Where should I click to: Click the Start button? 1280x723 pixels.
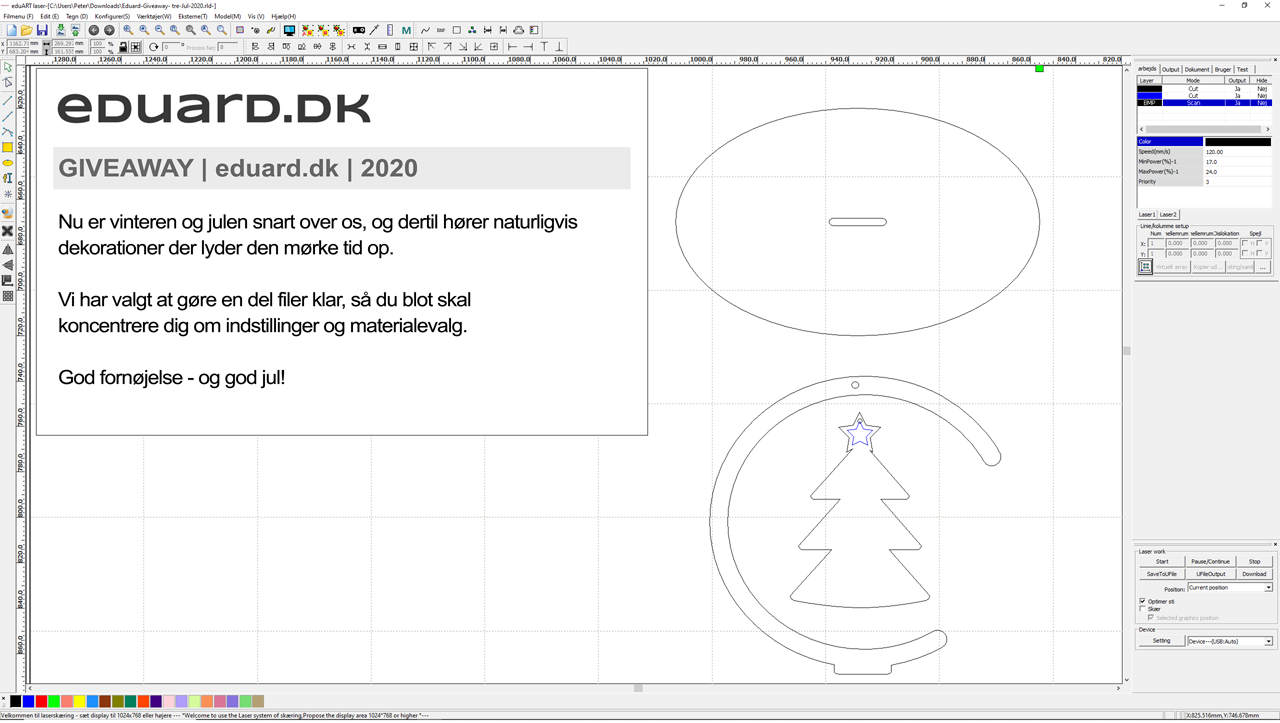1162,562
